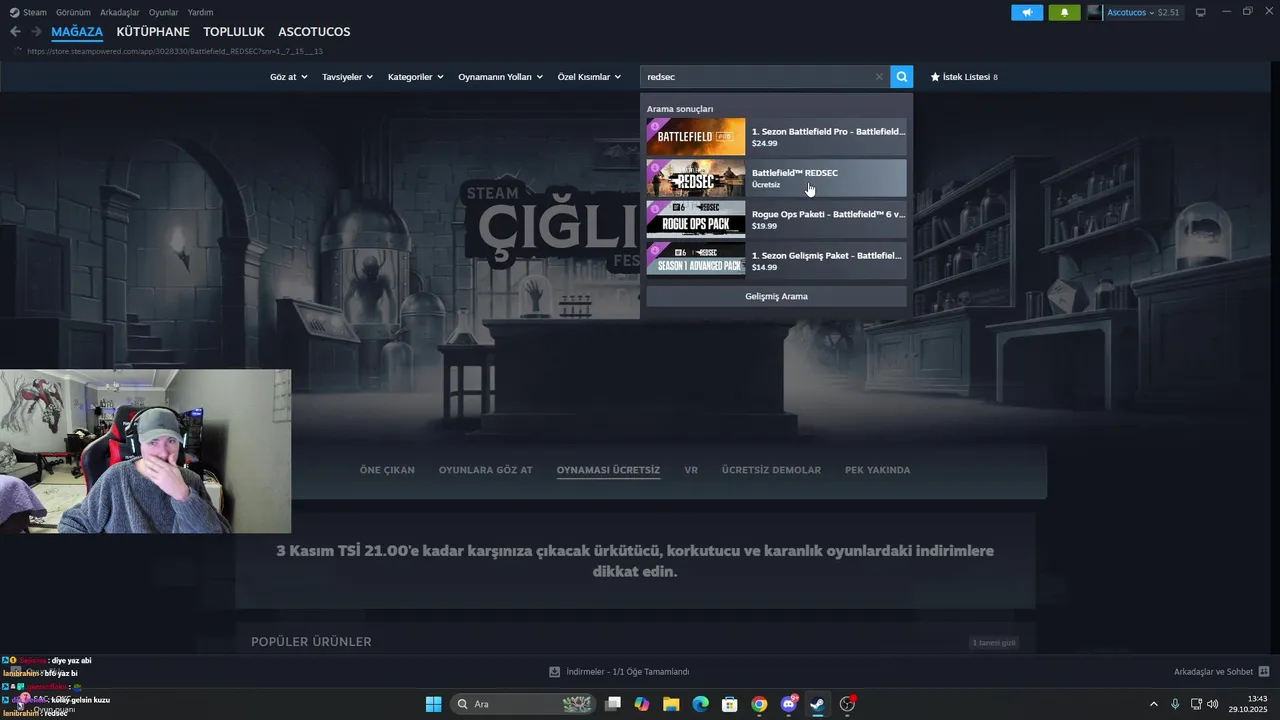Open Task View on the taskbar
Image resolution: width=1280 pixels, height=720 pixels.
(x=613, y=704)
